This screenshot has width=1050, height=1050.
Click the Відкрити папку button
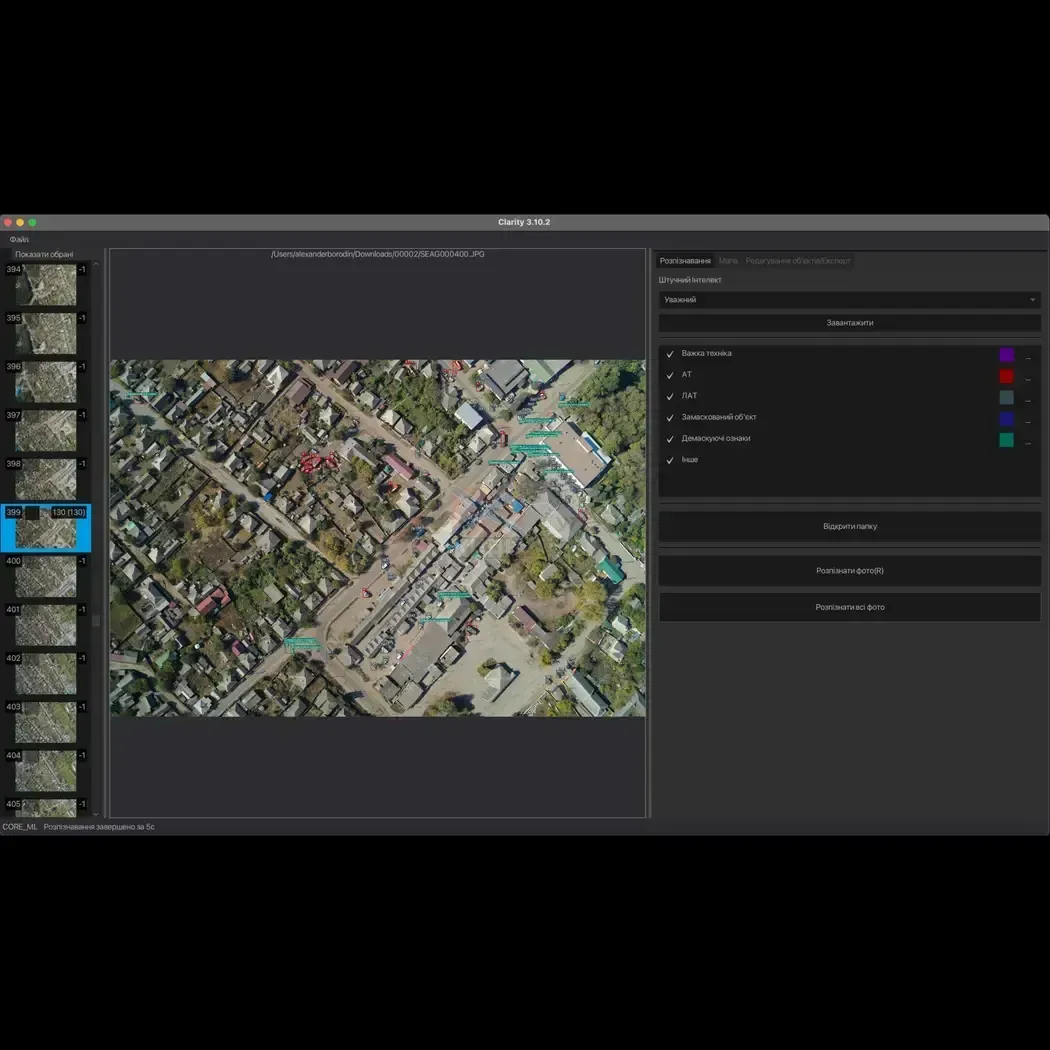(x=850, y=526)
